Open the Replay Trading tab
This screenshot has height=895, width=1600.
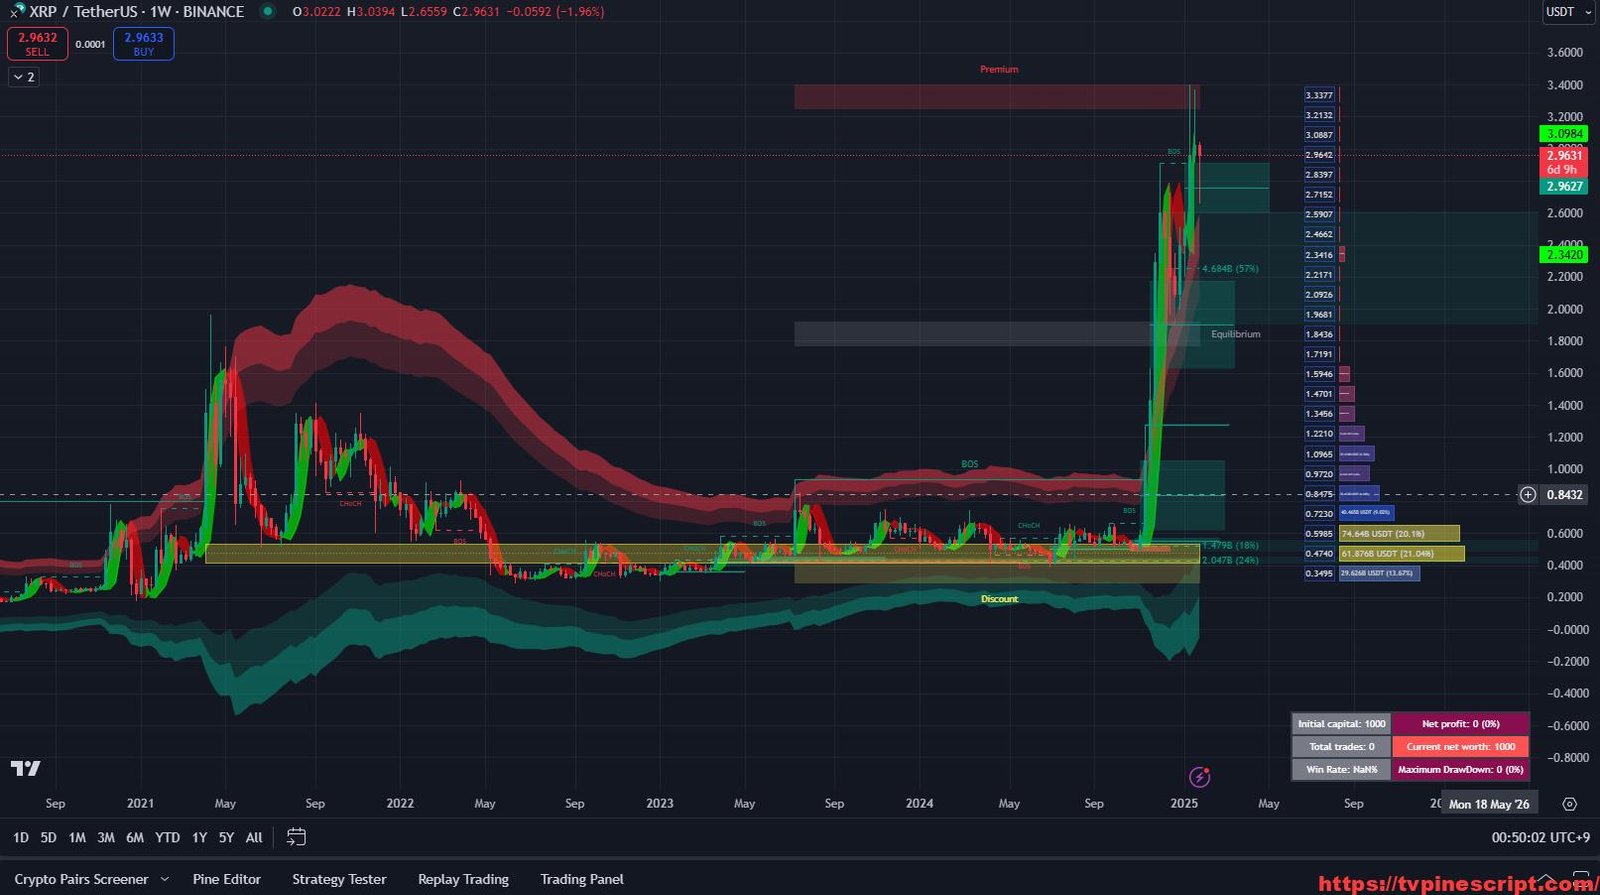click(463, 879)
